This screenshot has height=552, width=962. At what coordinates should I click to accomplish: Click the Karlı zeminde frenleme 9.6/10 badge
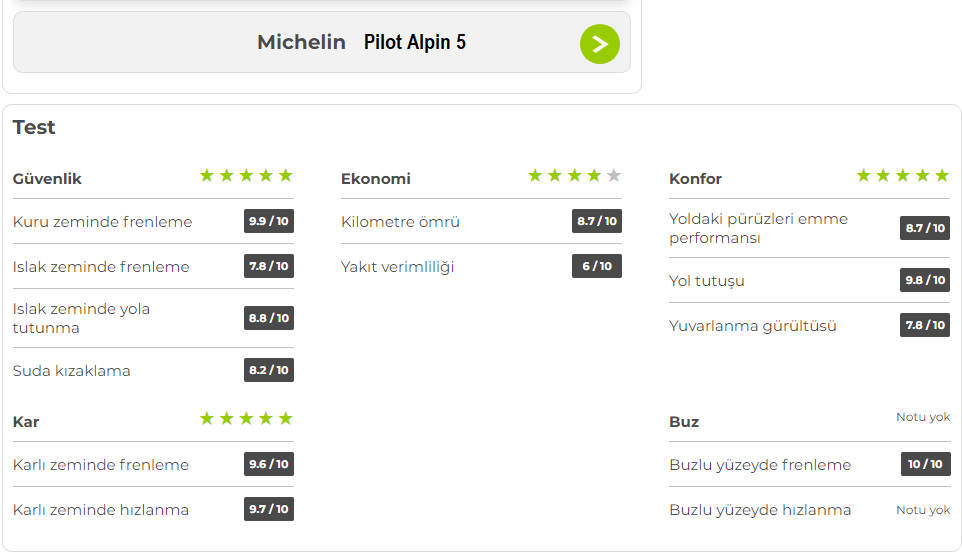pos(268,464)
